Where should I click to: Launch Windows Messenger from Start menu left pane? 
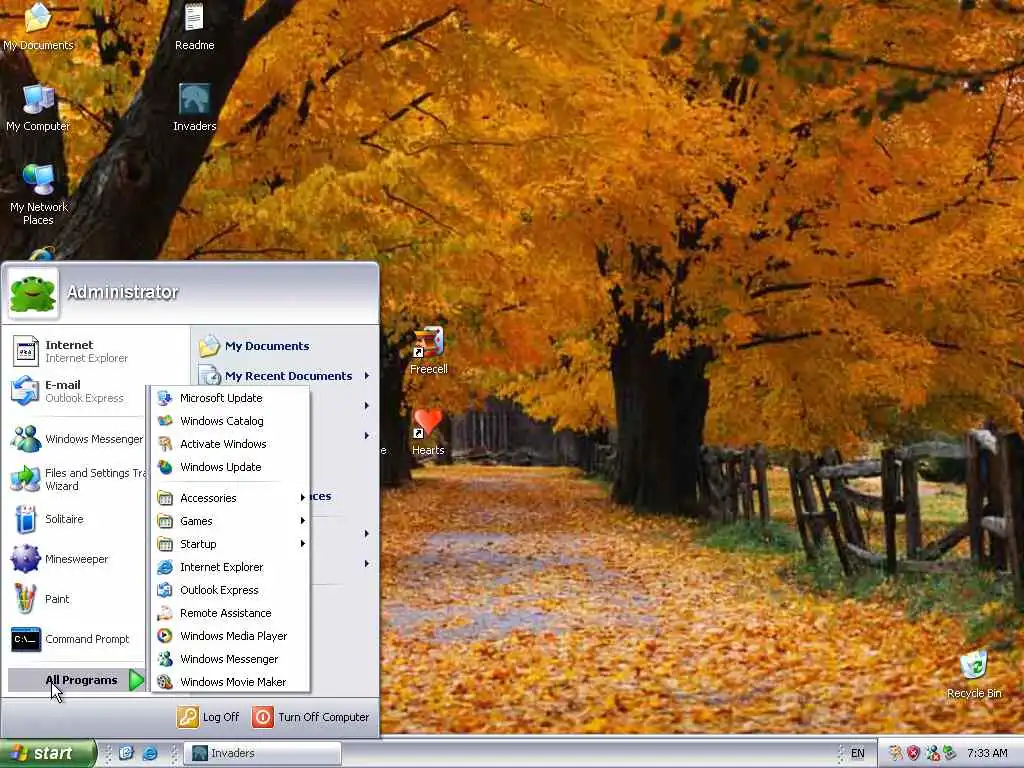tap(77, 439)
